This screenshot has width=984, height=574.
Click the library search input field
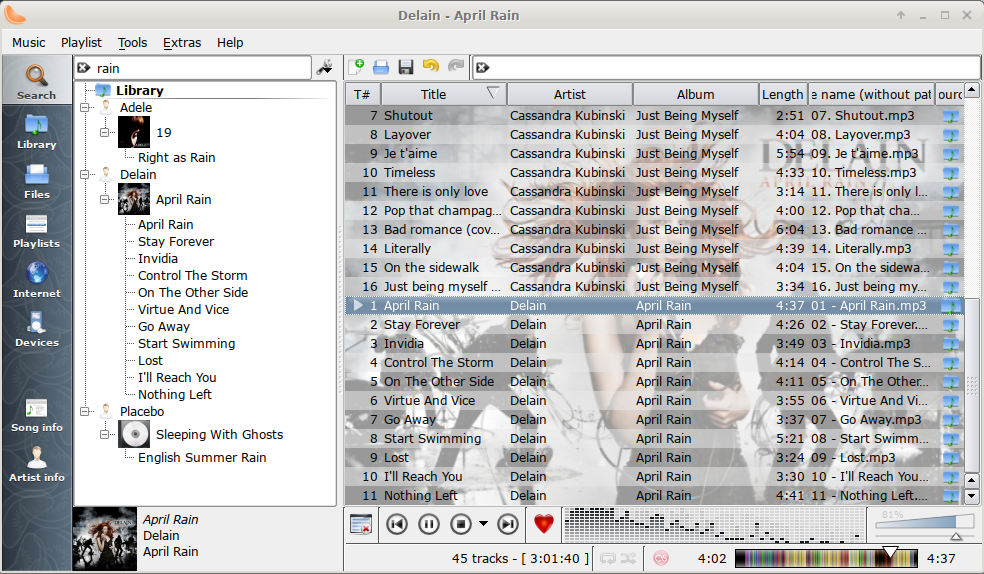click(x=201, y=68)
